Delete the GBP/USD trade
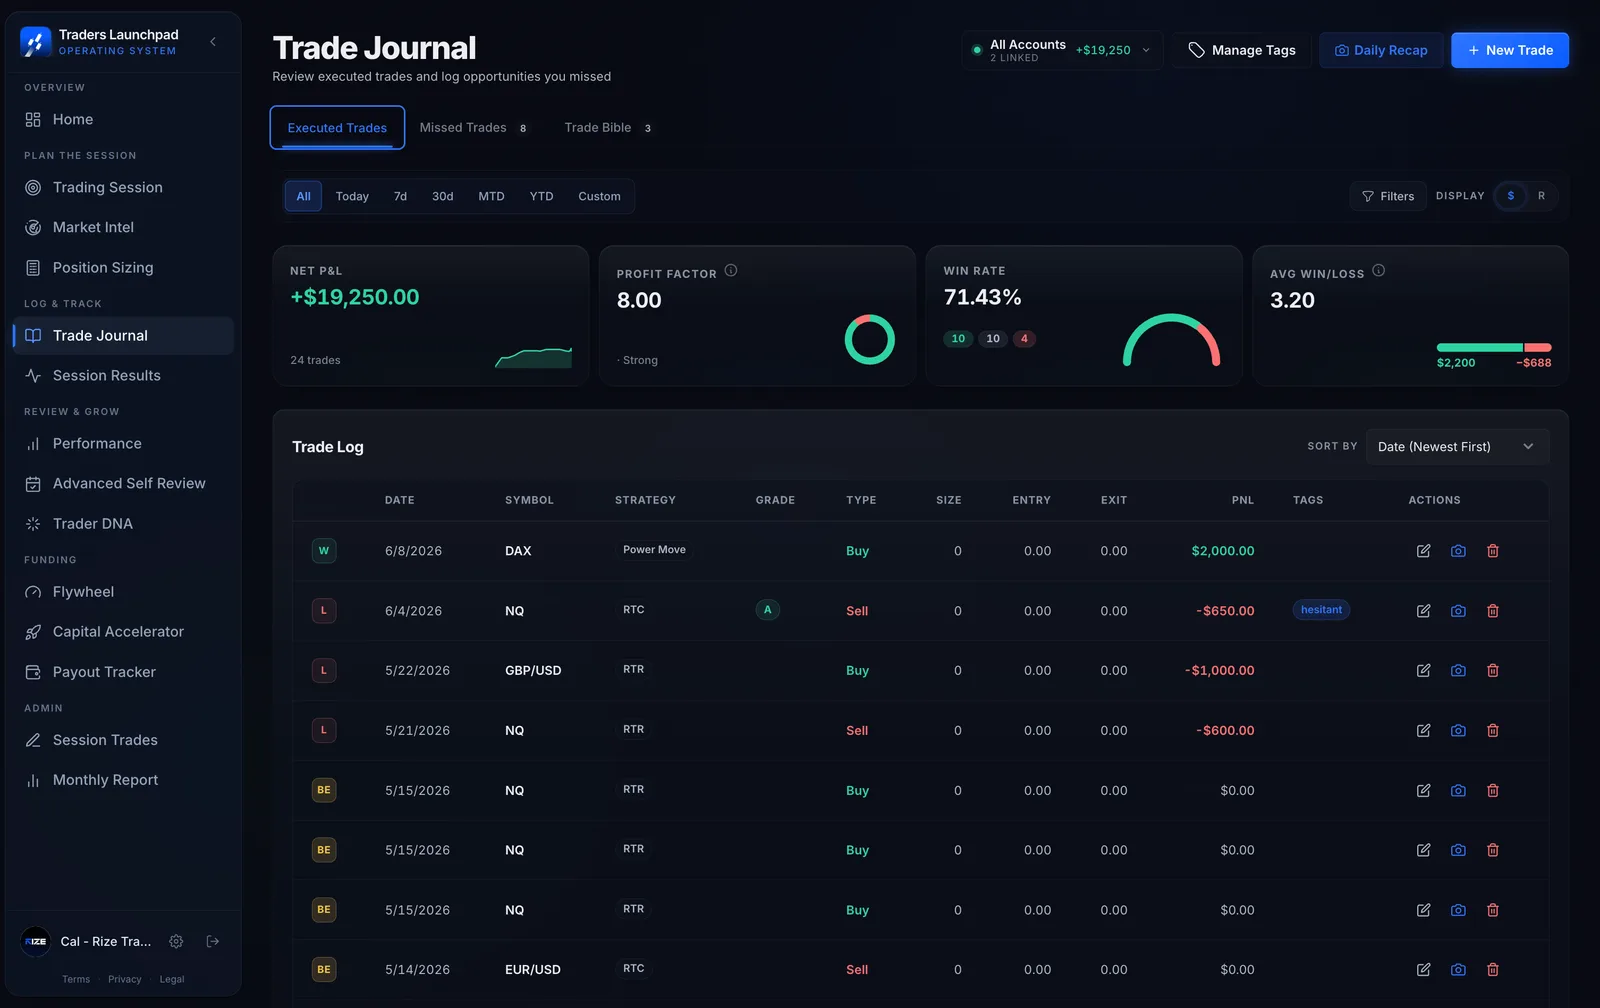The image size is (1600, 1008). [1493, 671]
